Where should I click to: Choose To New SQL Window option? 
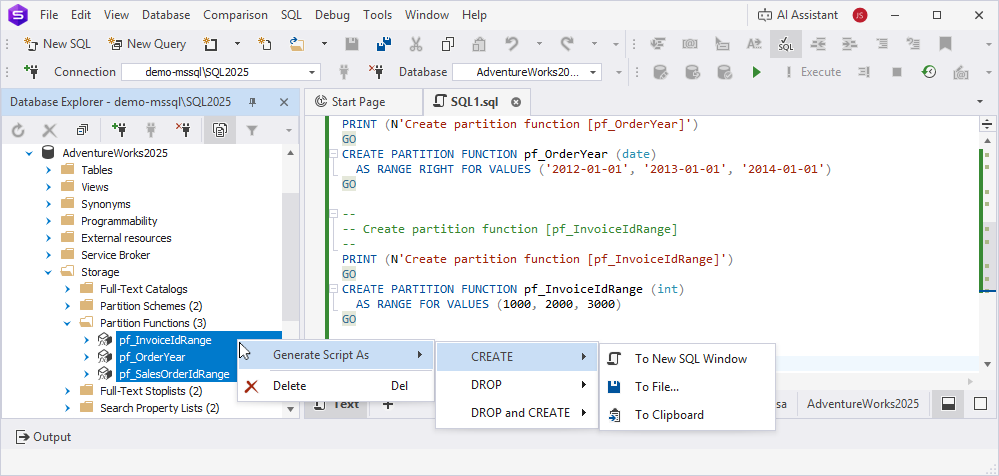coord(687,359)
